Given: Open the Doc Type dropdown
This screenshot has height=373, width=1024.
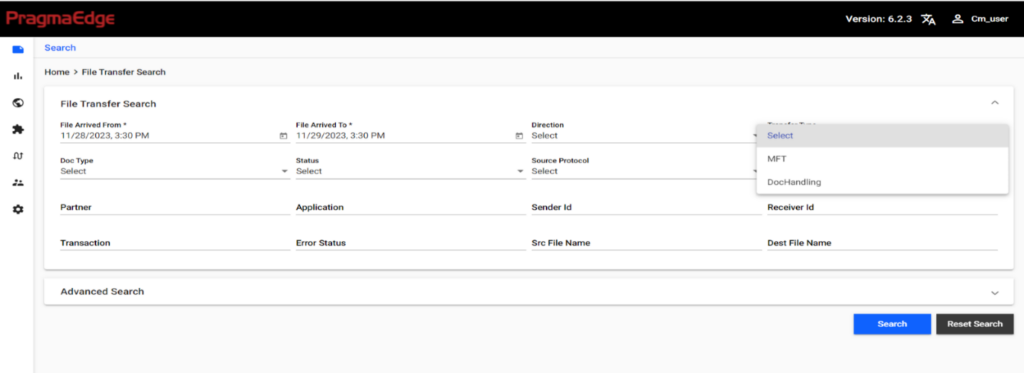Looking at the screenshot, I should tap(174, 171).
